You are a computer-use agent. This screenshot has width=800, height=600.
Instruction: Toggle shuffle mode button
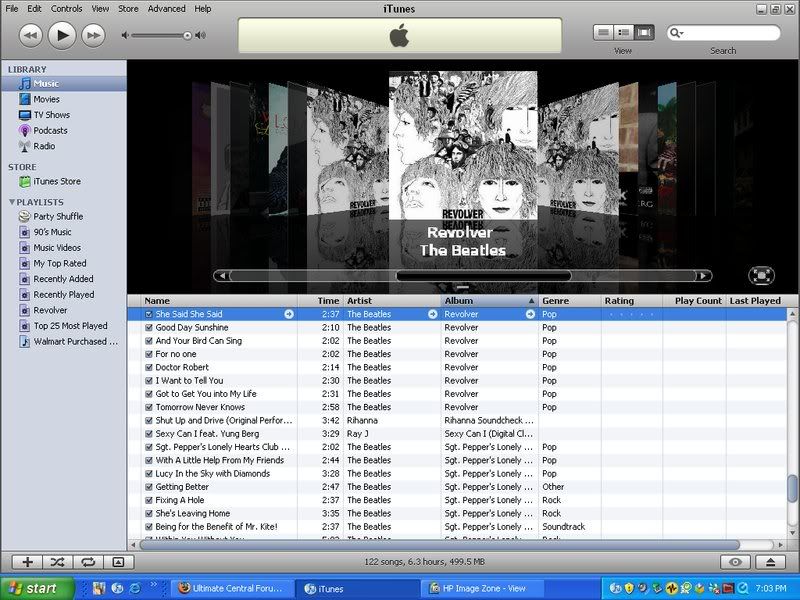[58, 562]
